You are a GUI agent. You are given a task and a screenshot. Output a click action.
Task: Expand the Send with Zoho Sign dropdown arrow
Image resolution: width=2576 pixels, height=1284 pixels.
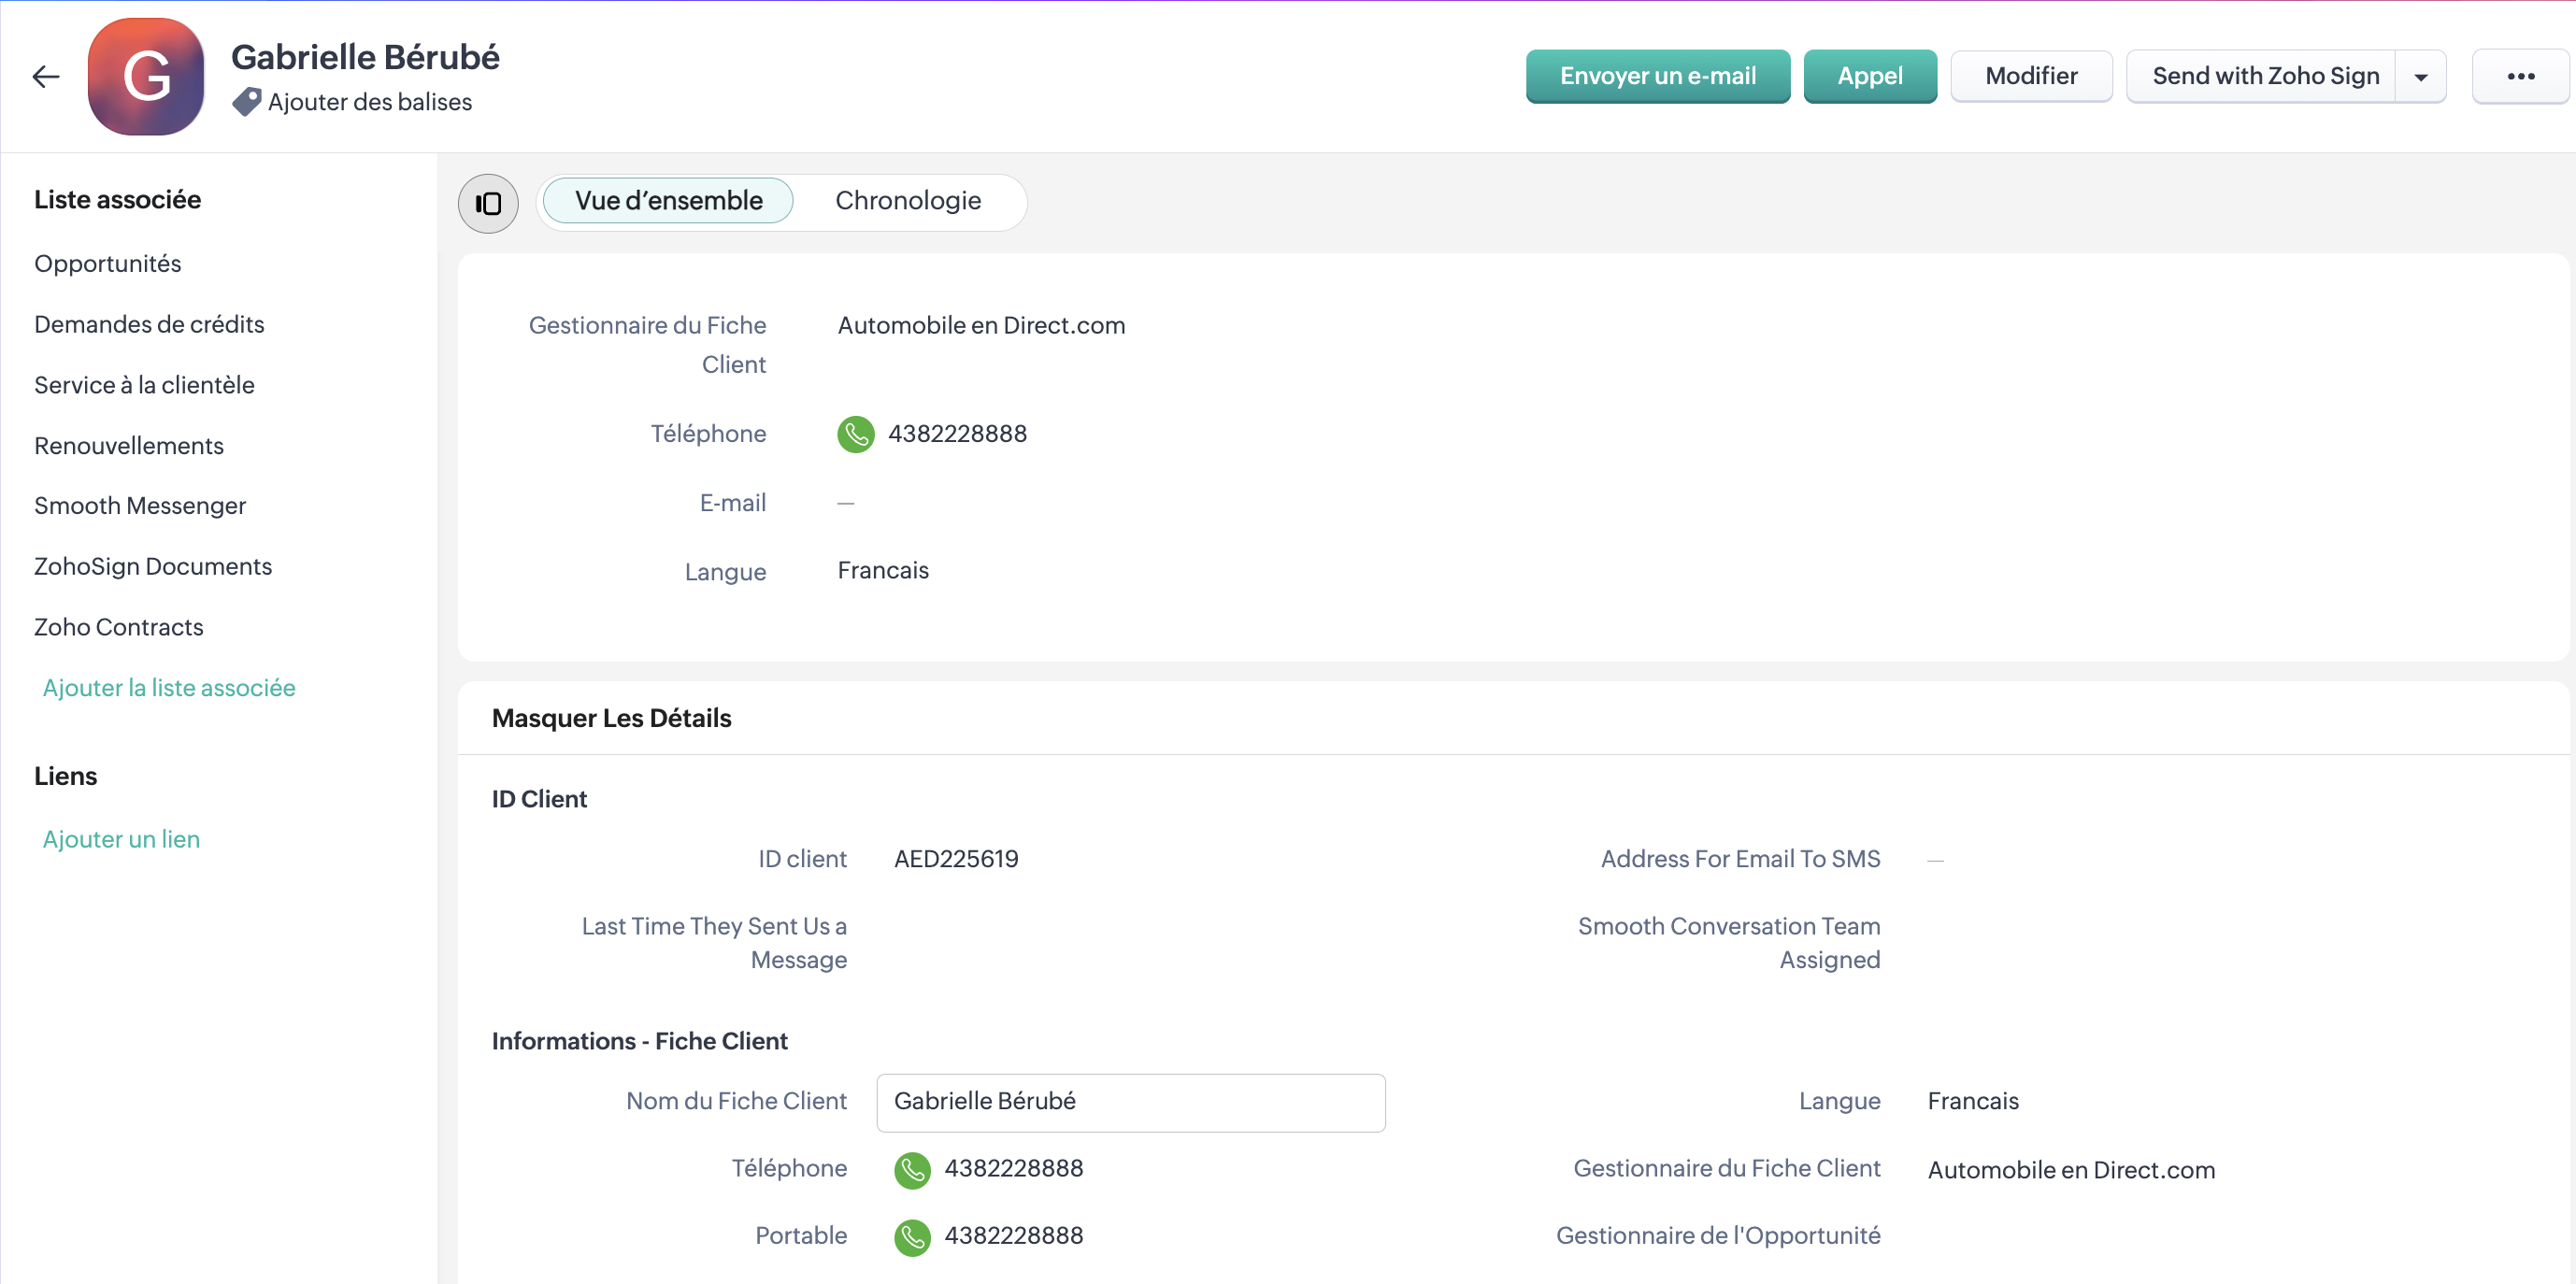(x=2420, y=77)
